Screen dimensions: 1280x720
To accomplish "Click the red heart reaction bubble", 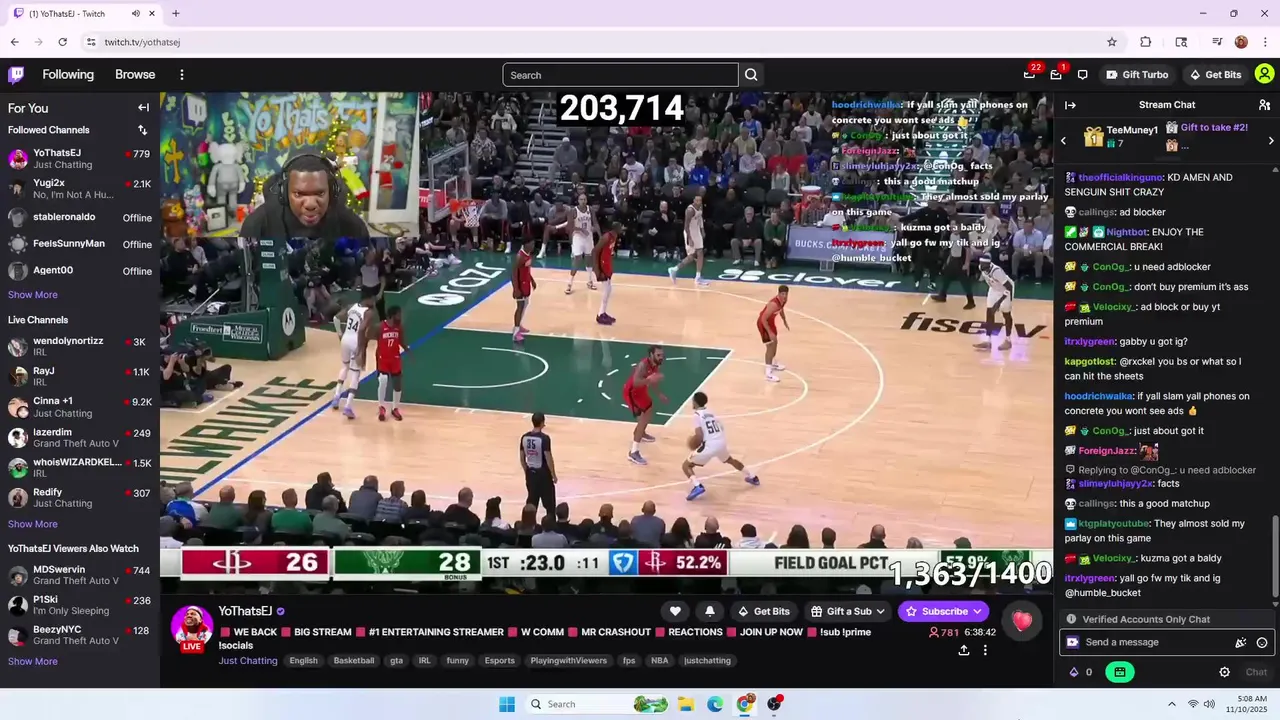I will pos(1021,621).
